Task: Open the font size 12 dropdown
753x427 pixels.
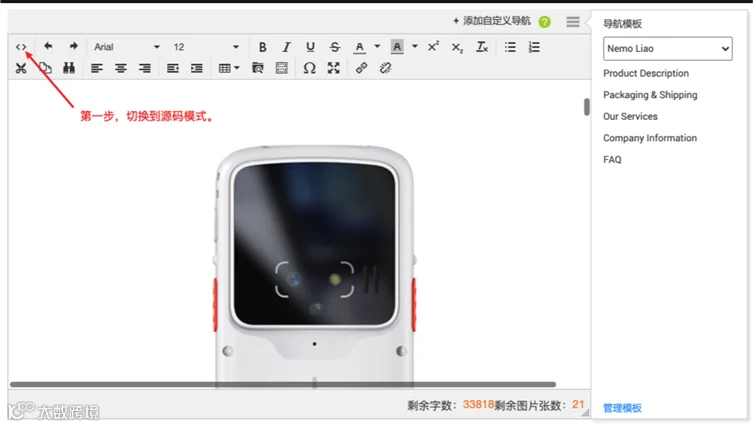Action: pyautogui.click(x=206, y=47)
